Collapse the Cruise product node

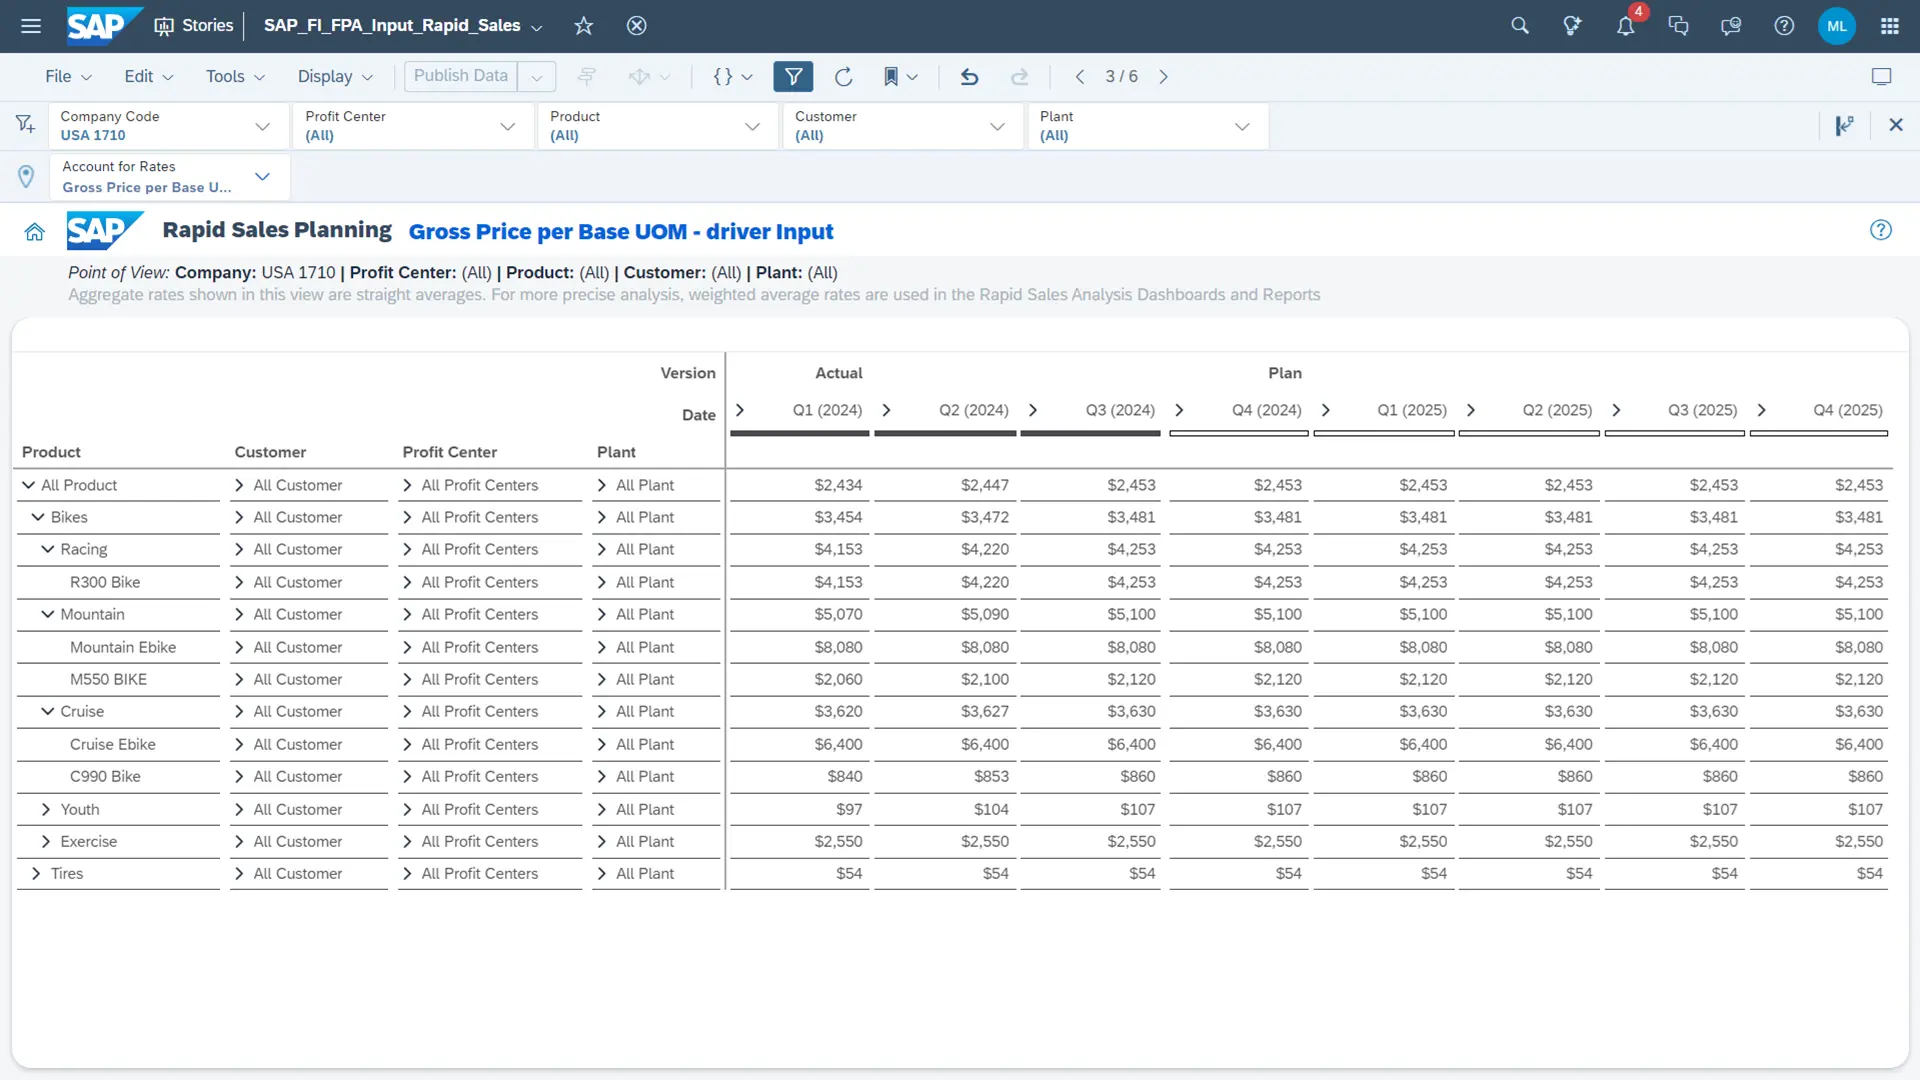point(47,711)
